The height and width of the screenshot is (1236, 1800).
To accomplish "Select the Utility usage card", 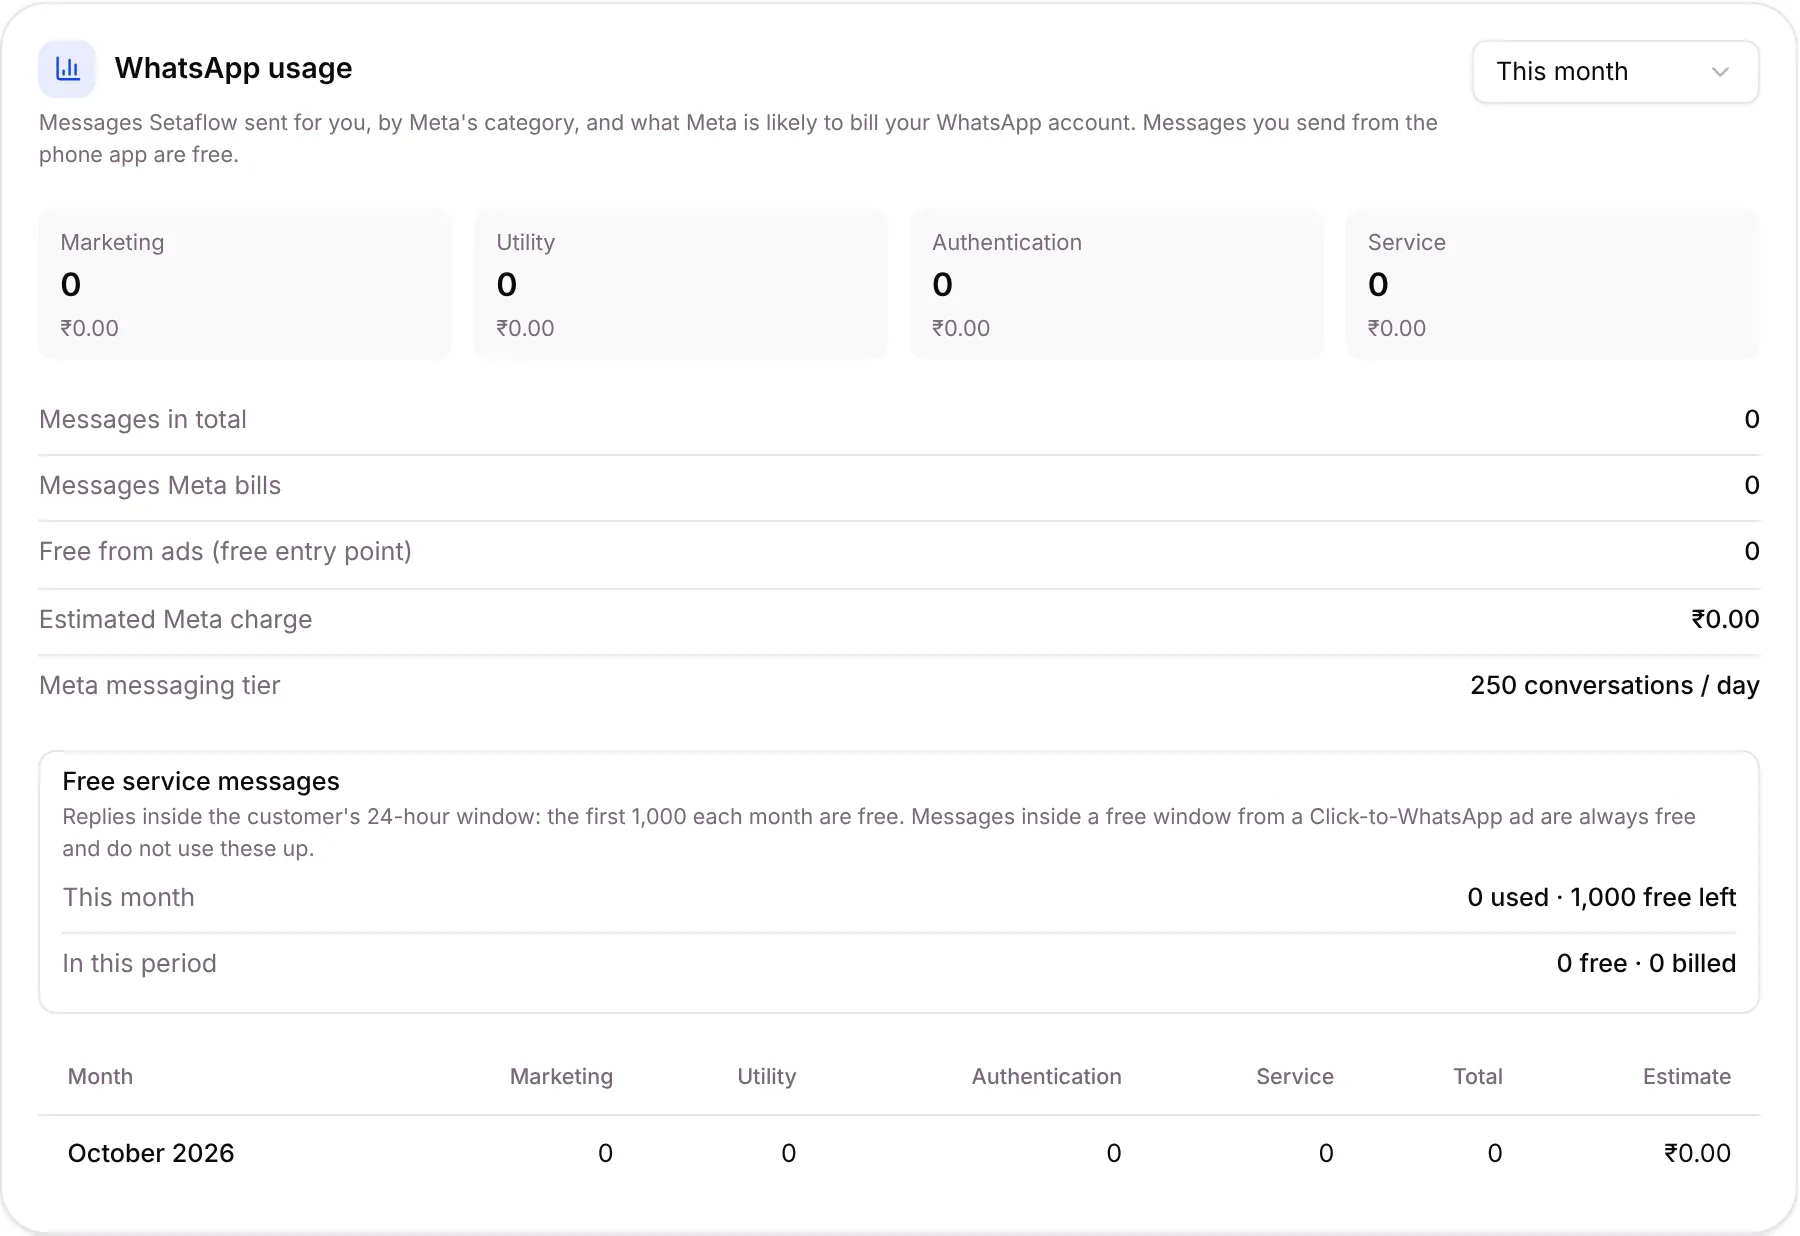I will pos(681,284).
